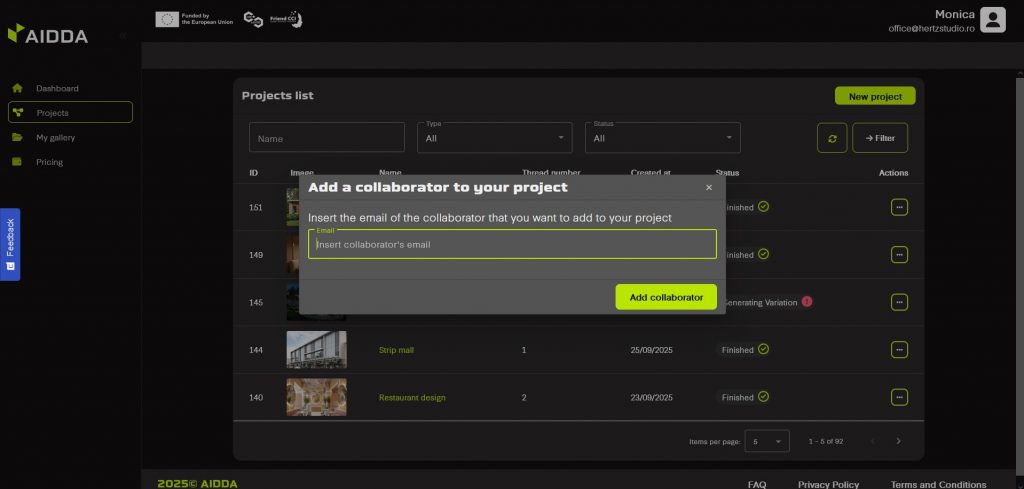1024x489 pixels.
Task: Go to the Pricing page
Action: (49, 162)
